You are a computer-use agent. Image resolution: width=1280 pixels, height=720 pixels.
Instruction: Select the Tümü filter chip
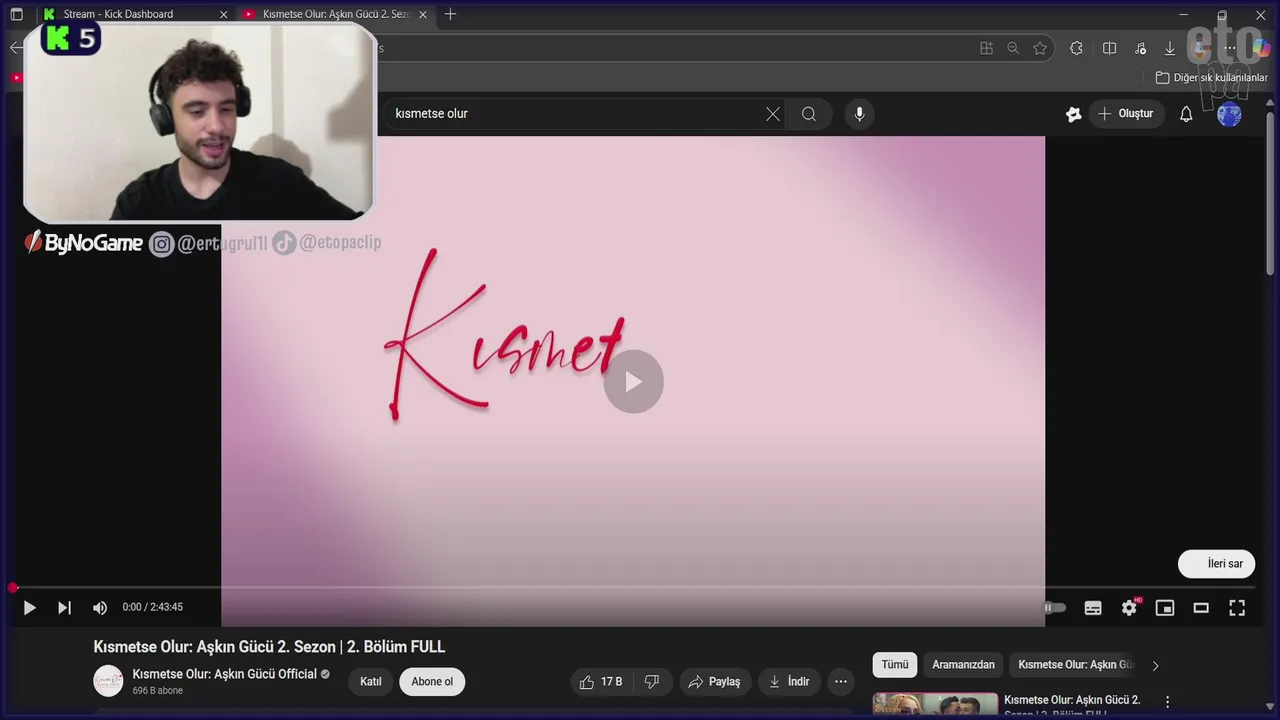coord(895,665)
